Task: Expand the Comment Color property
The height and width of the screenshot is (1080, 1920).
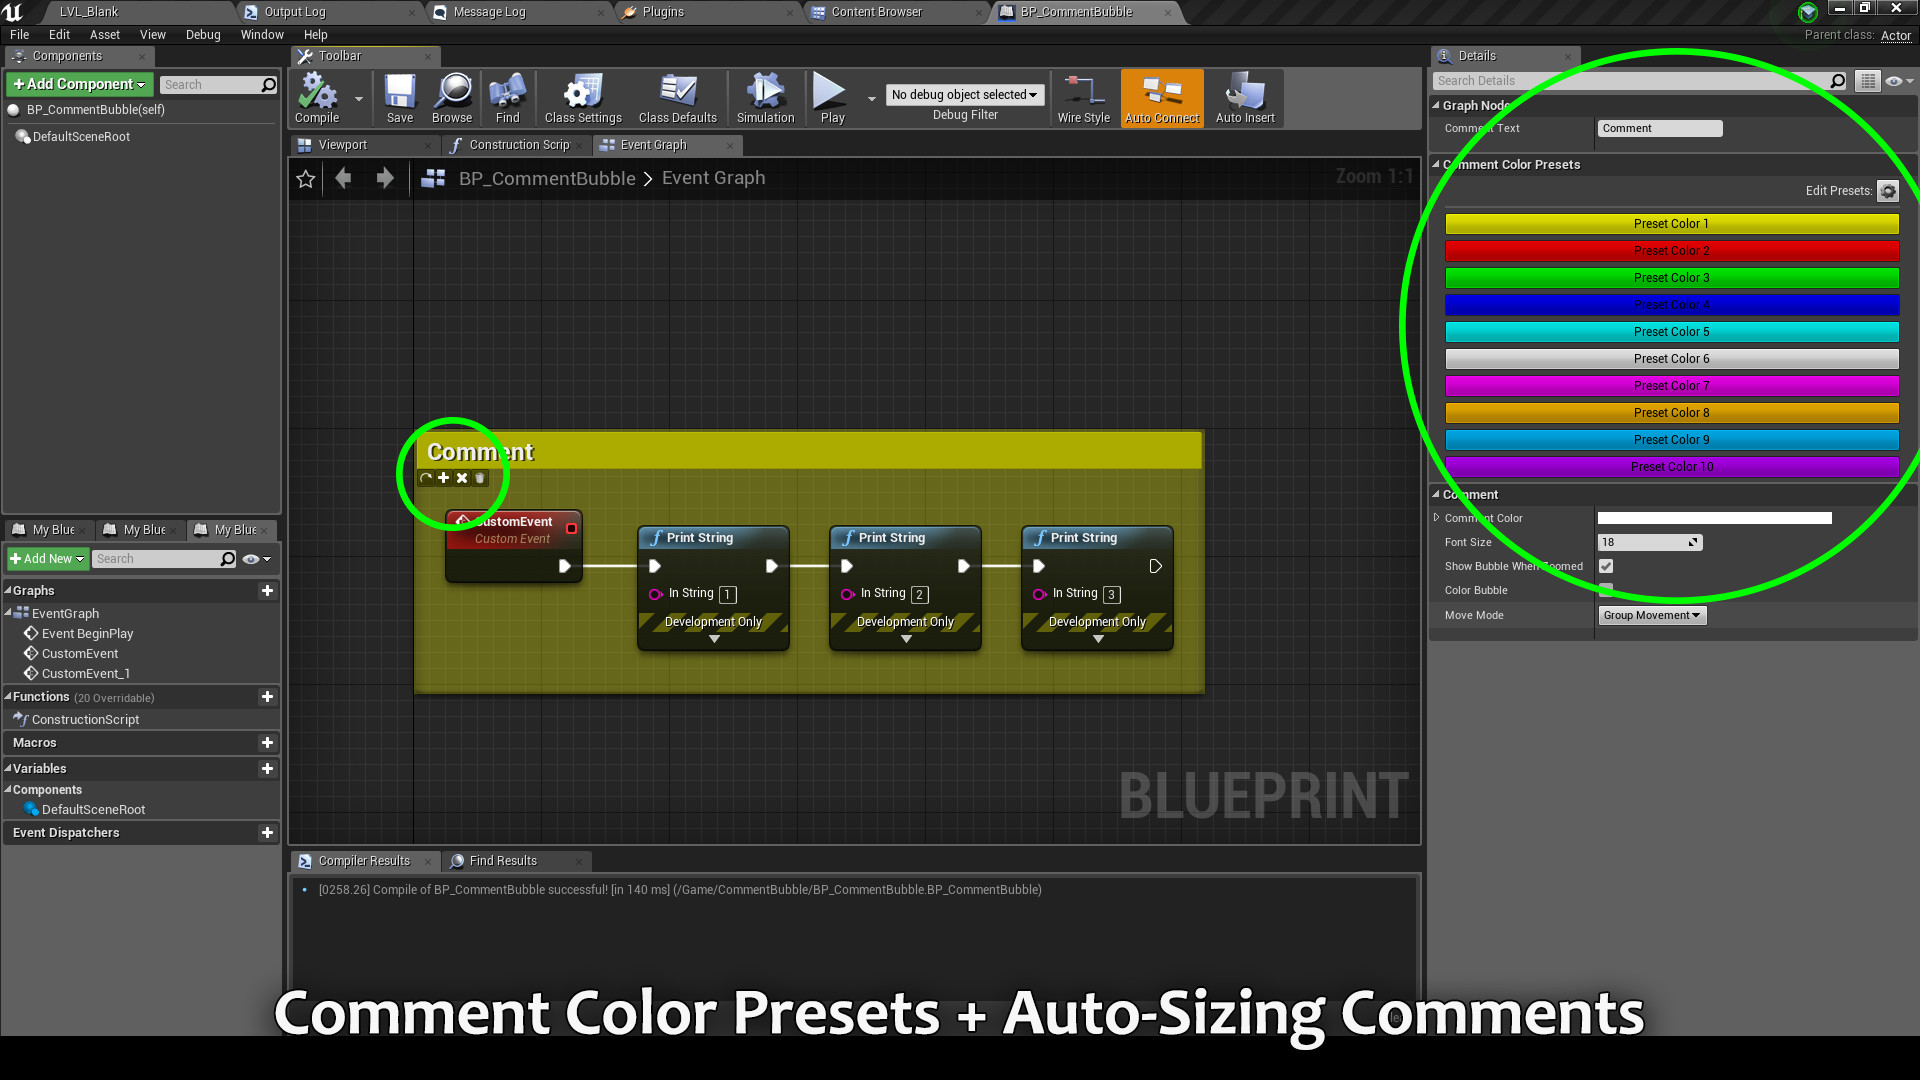Action: [x=1437, y=518]
